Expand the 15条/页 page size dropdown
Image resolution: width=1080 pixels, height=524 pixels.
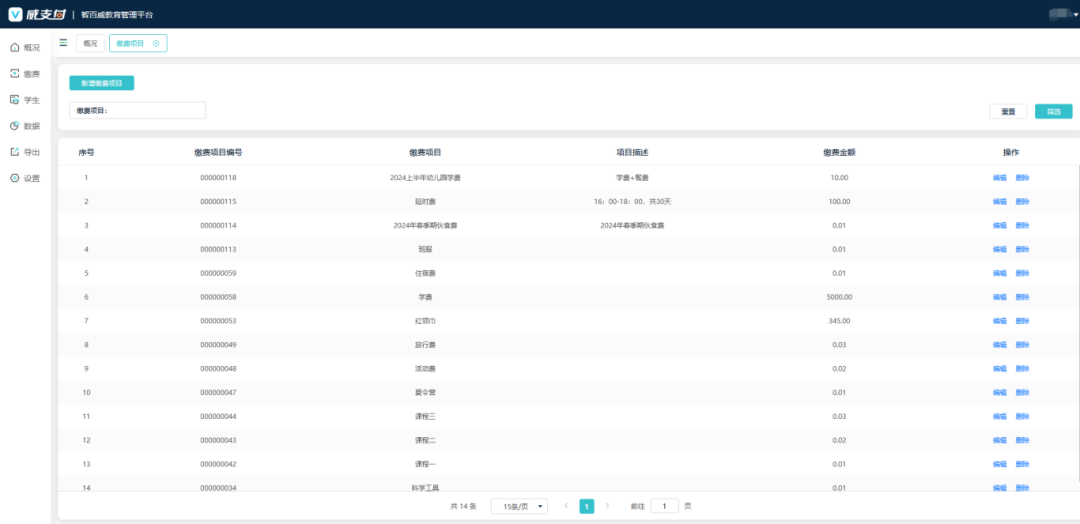tap(519, 506)
